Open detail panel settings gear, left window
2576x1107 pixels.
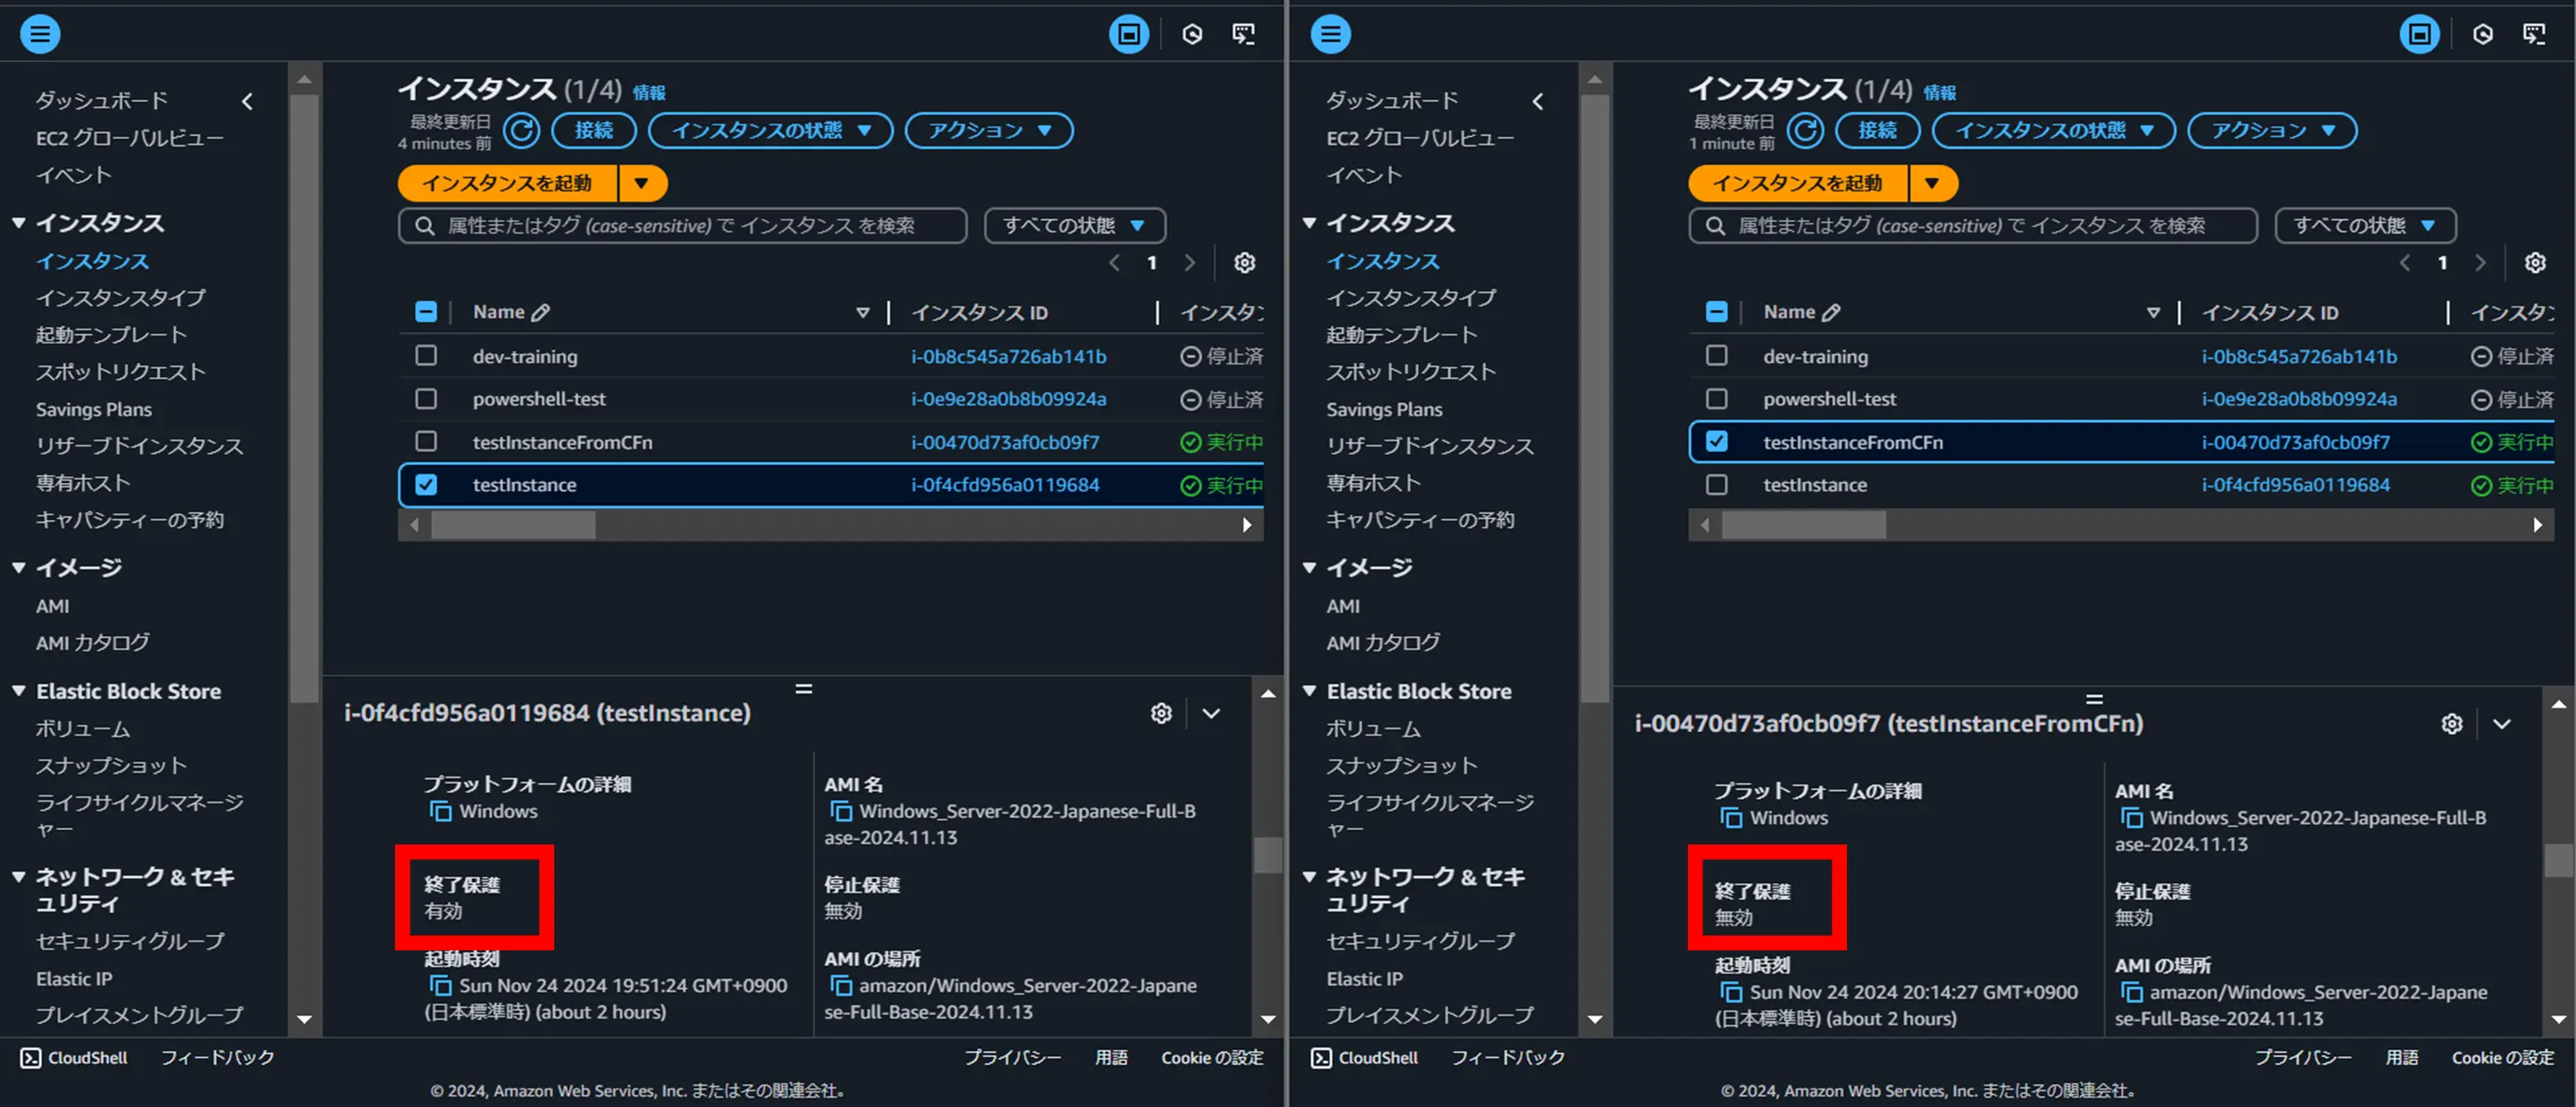(x=1161, y=713)
